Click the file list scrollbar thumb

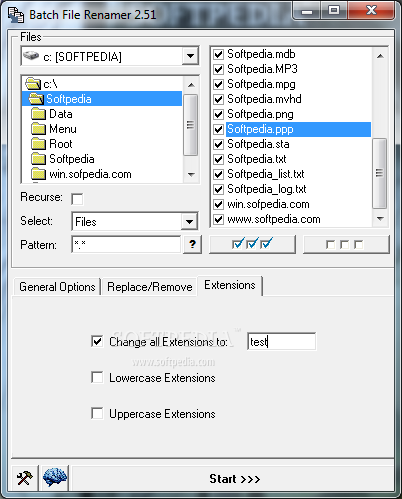coord(380,173)
